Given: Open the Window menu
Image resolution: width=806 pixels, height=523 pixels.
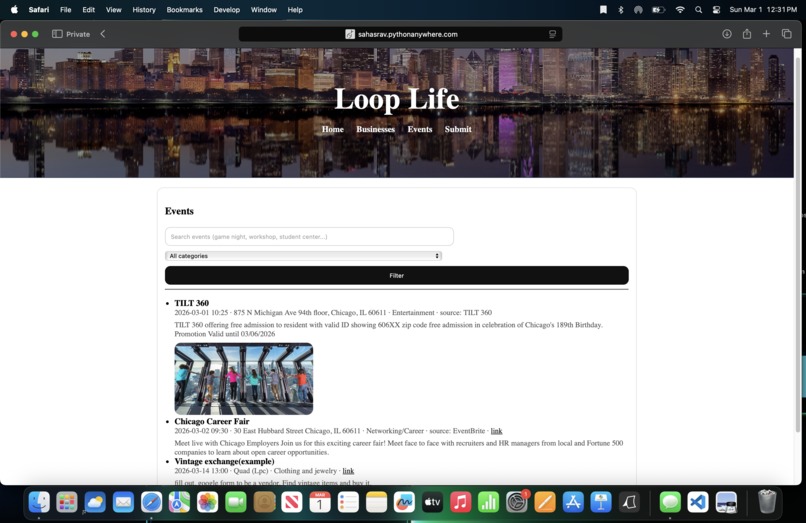Looking at the screenshot, I should [x=264, y=10].
